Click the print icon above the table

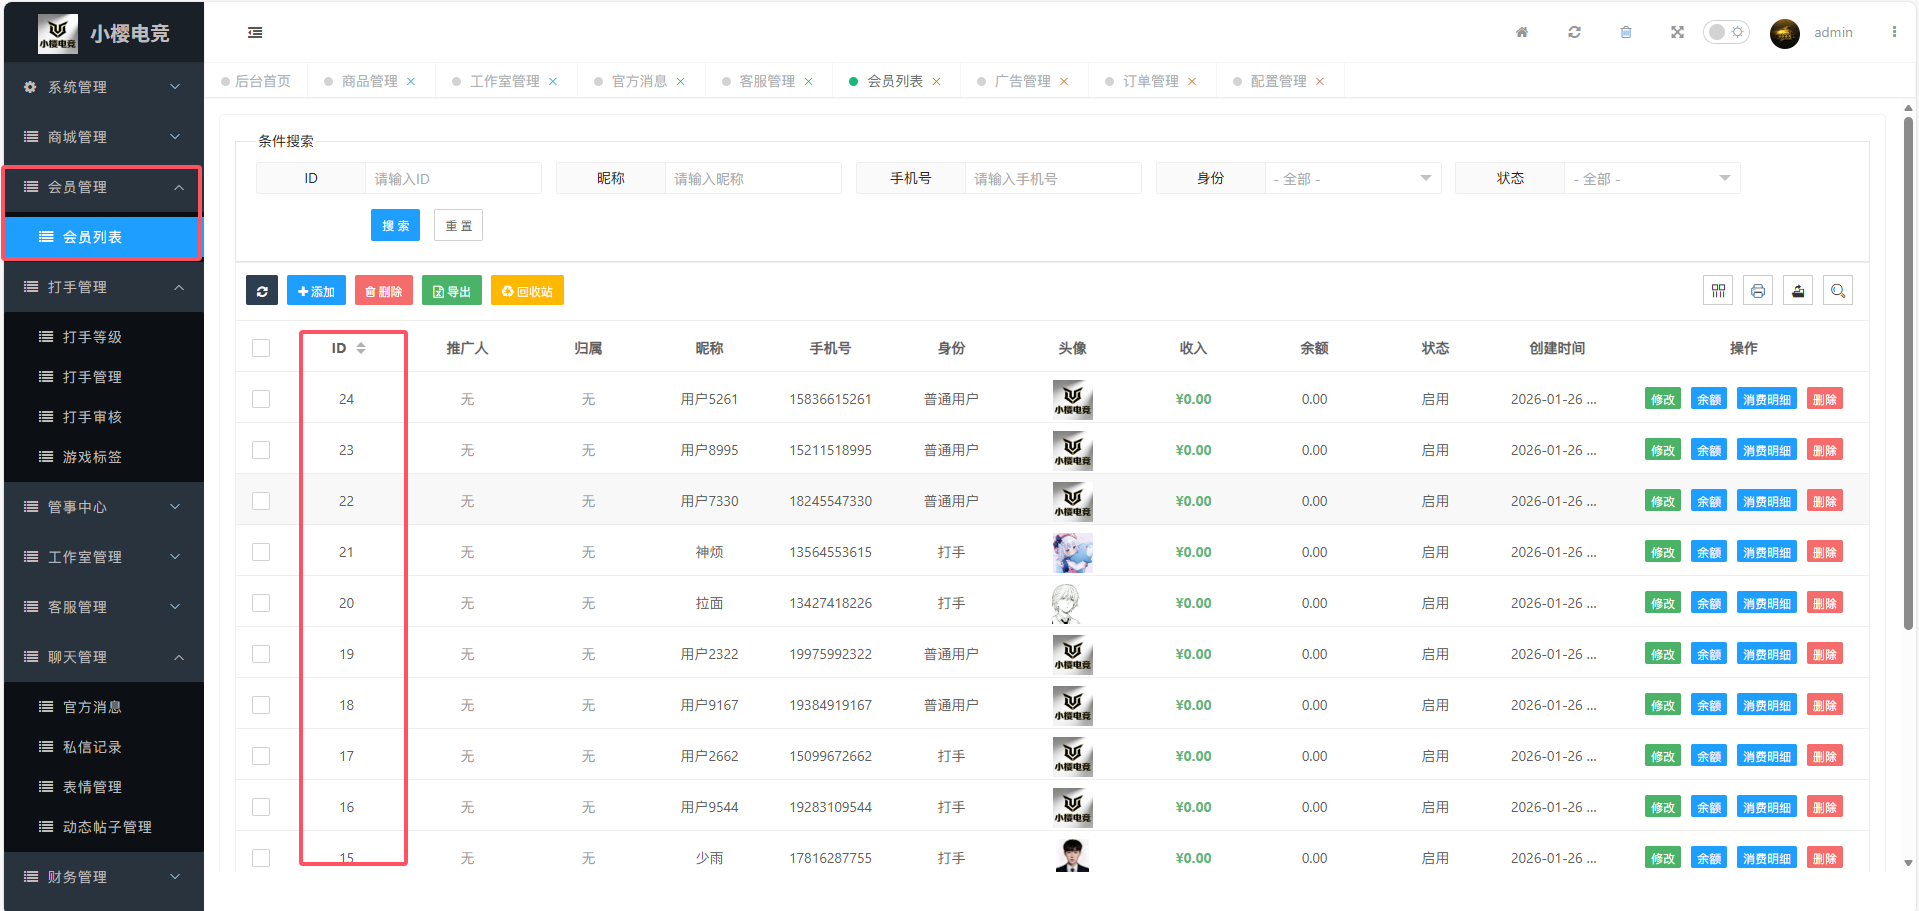tap(1758, 291)
